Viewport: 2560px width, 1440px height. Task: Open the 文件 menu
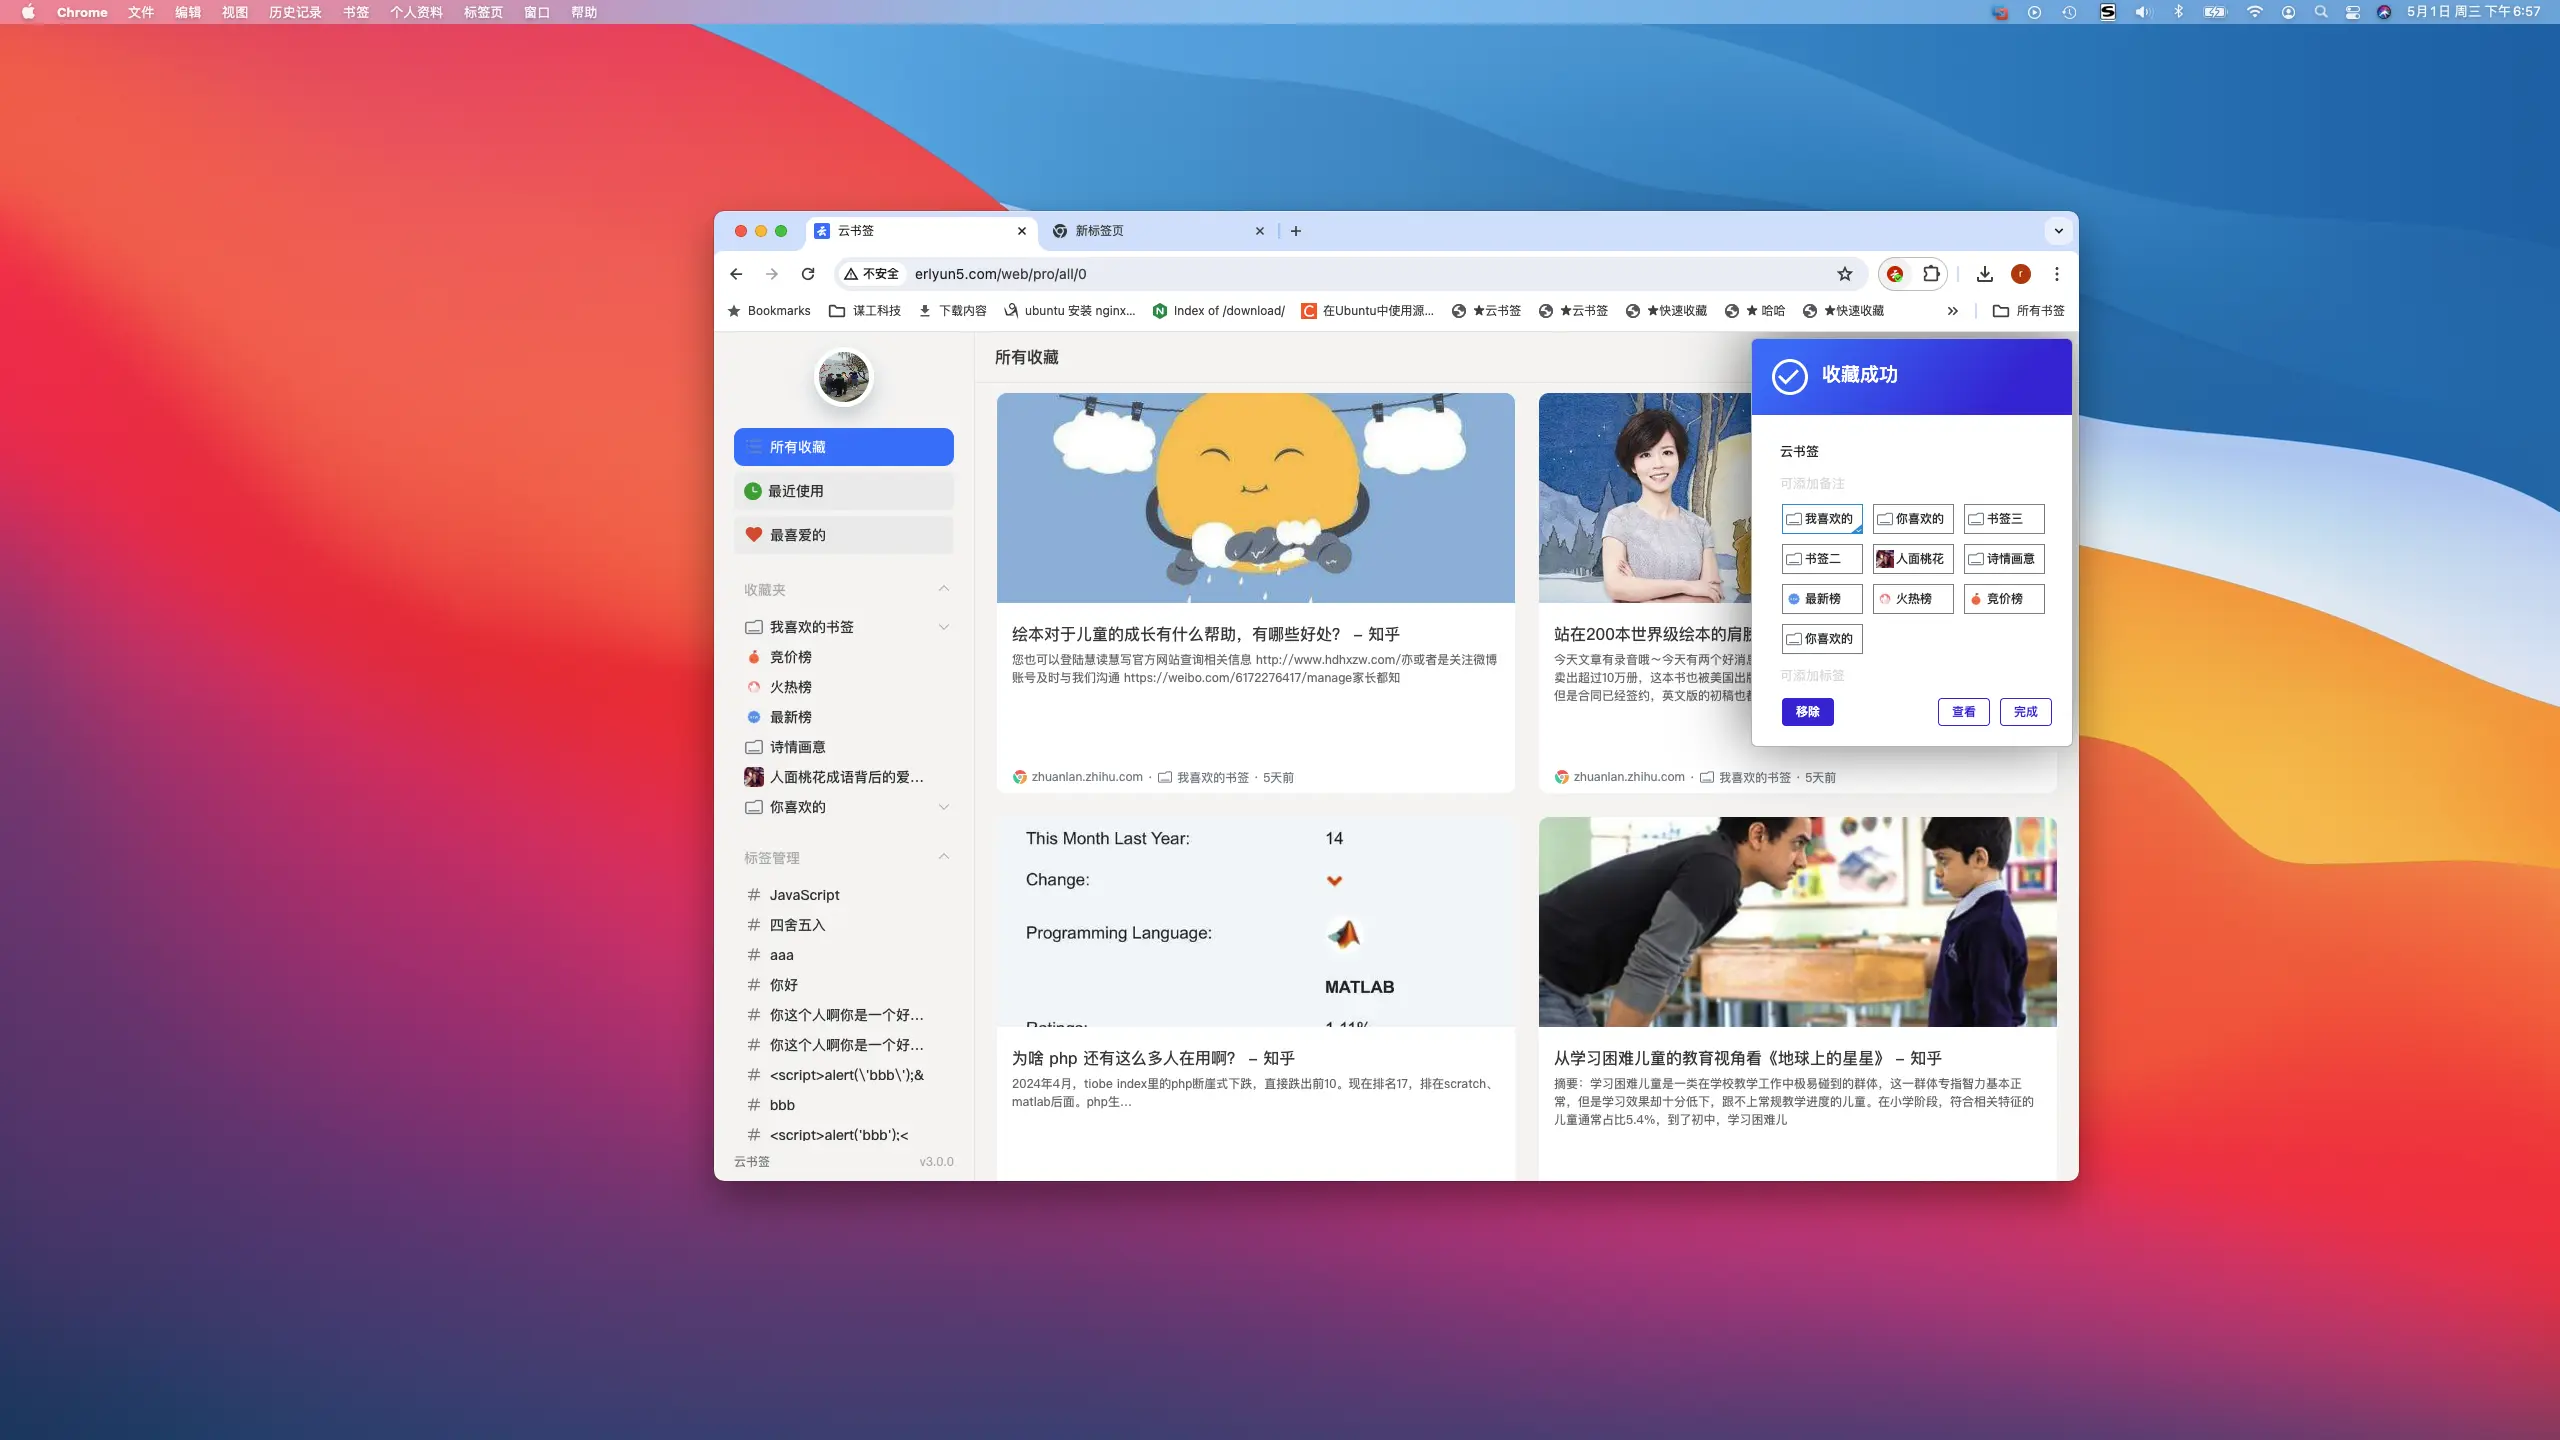141,12
